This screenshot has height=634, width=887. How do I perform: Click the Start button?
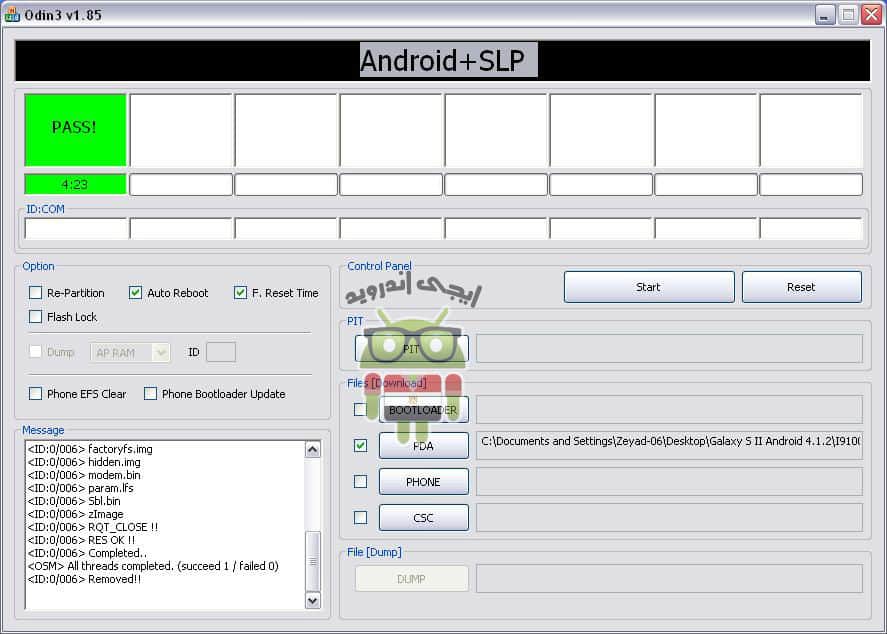coord(649,287)
